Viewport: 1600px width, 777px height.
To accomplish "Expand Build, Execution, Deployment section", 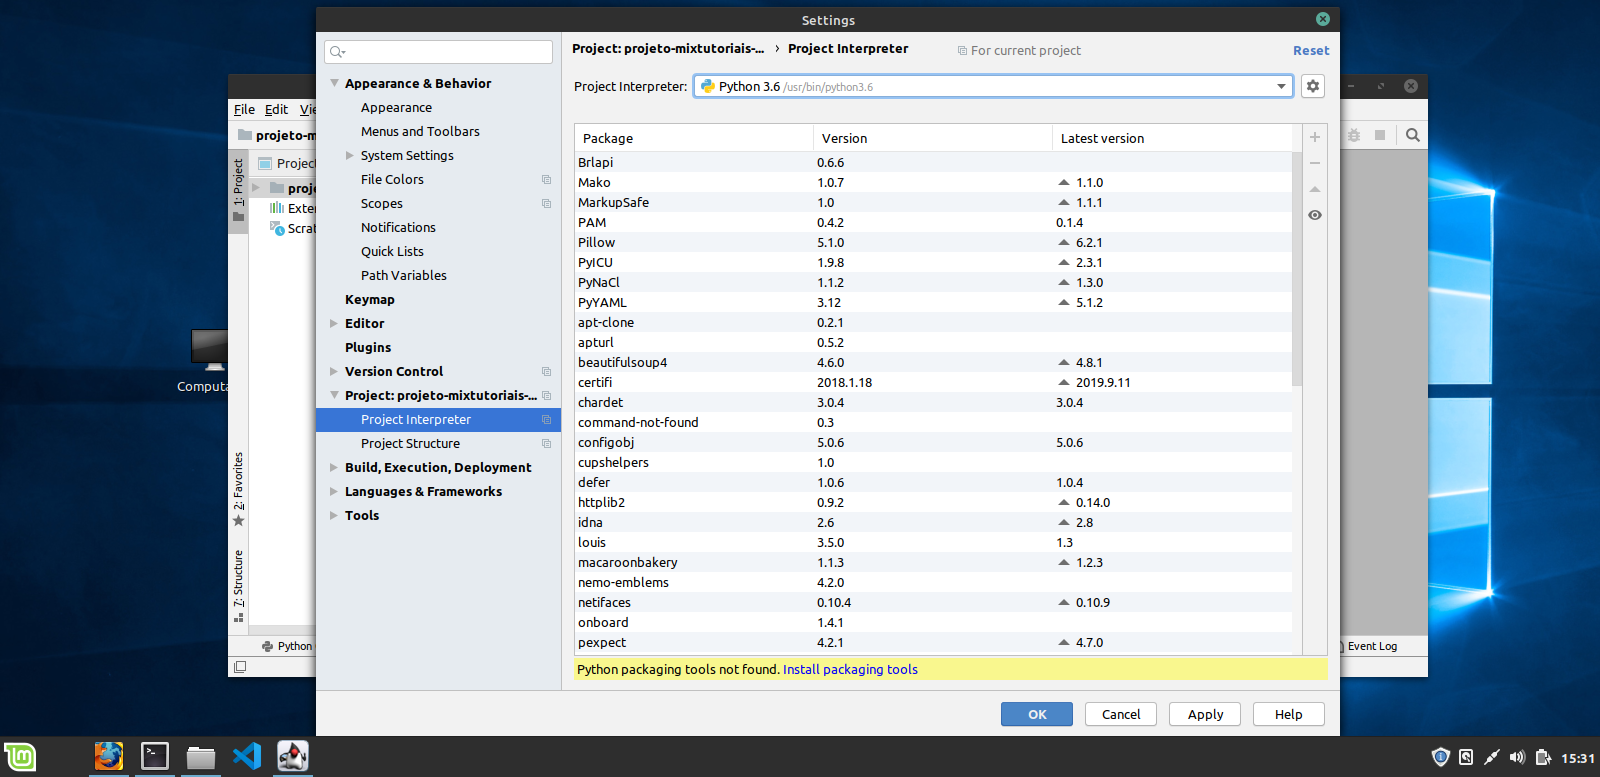I will [334, 468].
